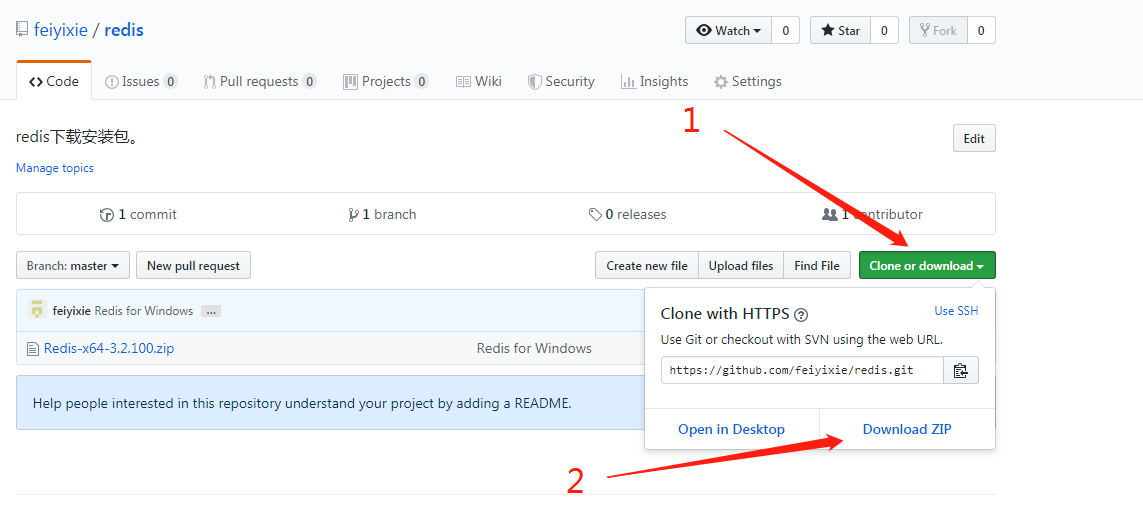Expand the commit message ellipsis button

coord(210,311)
